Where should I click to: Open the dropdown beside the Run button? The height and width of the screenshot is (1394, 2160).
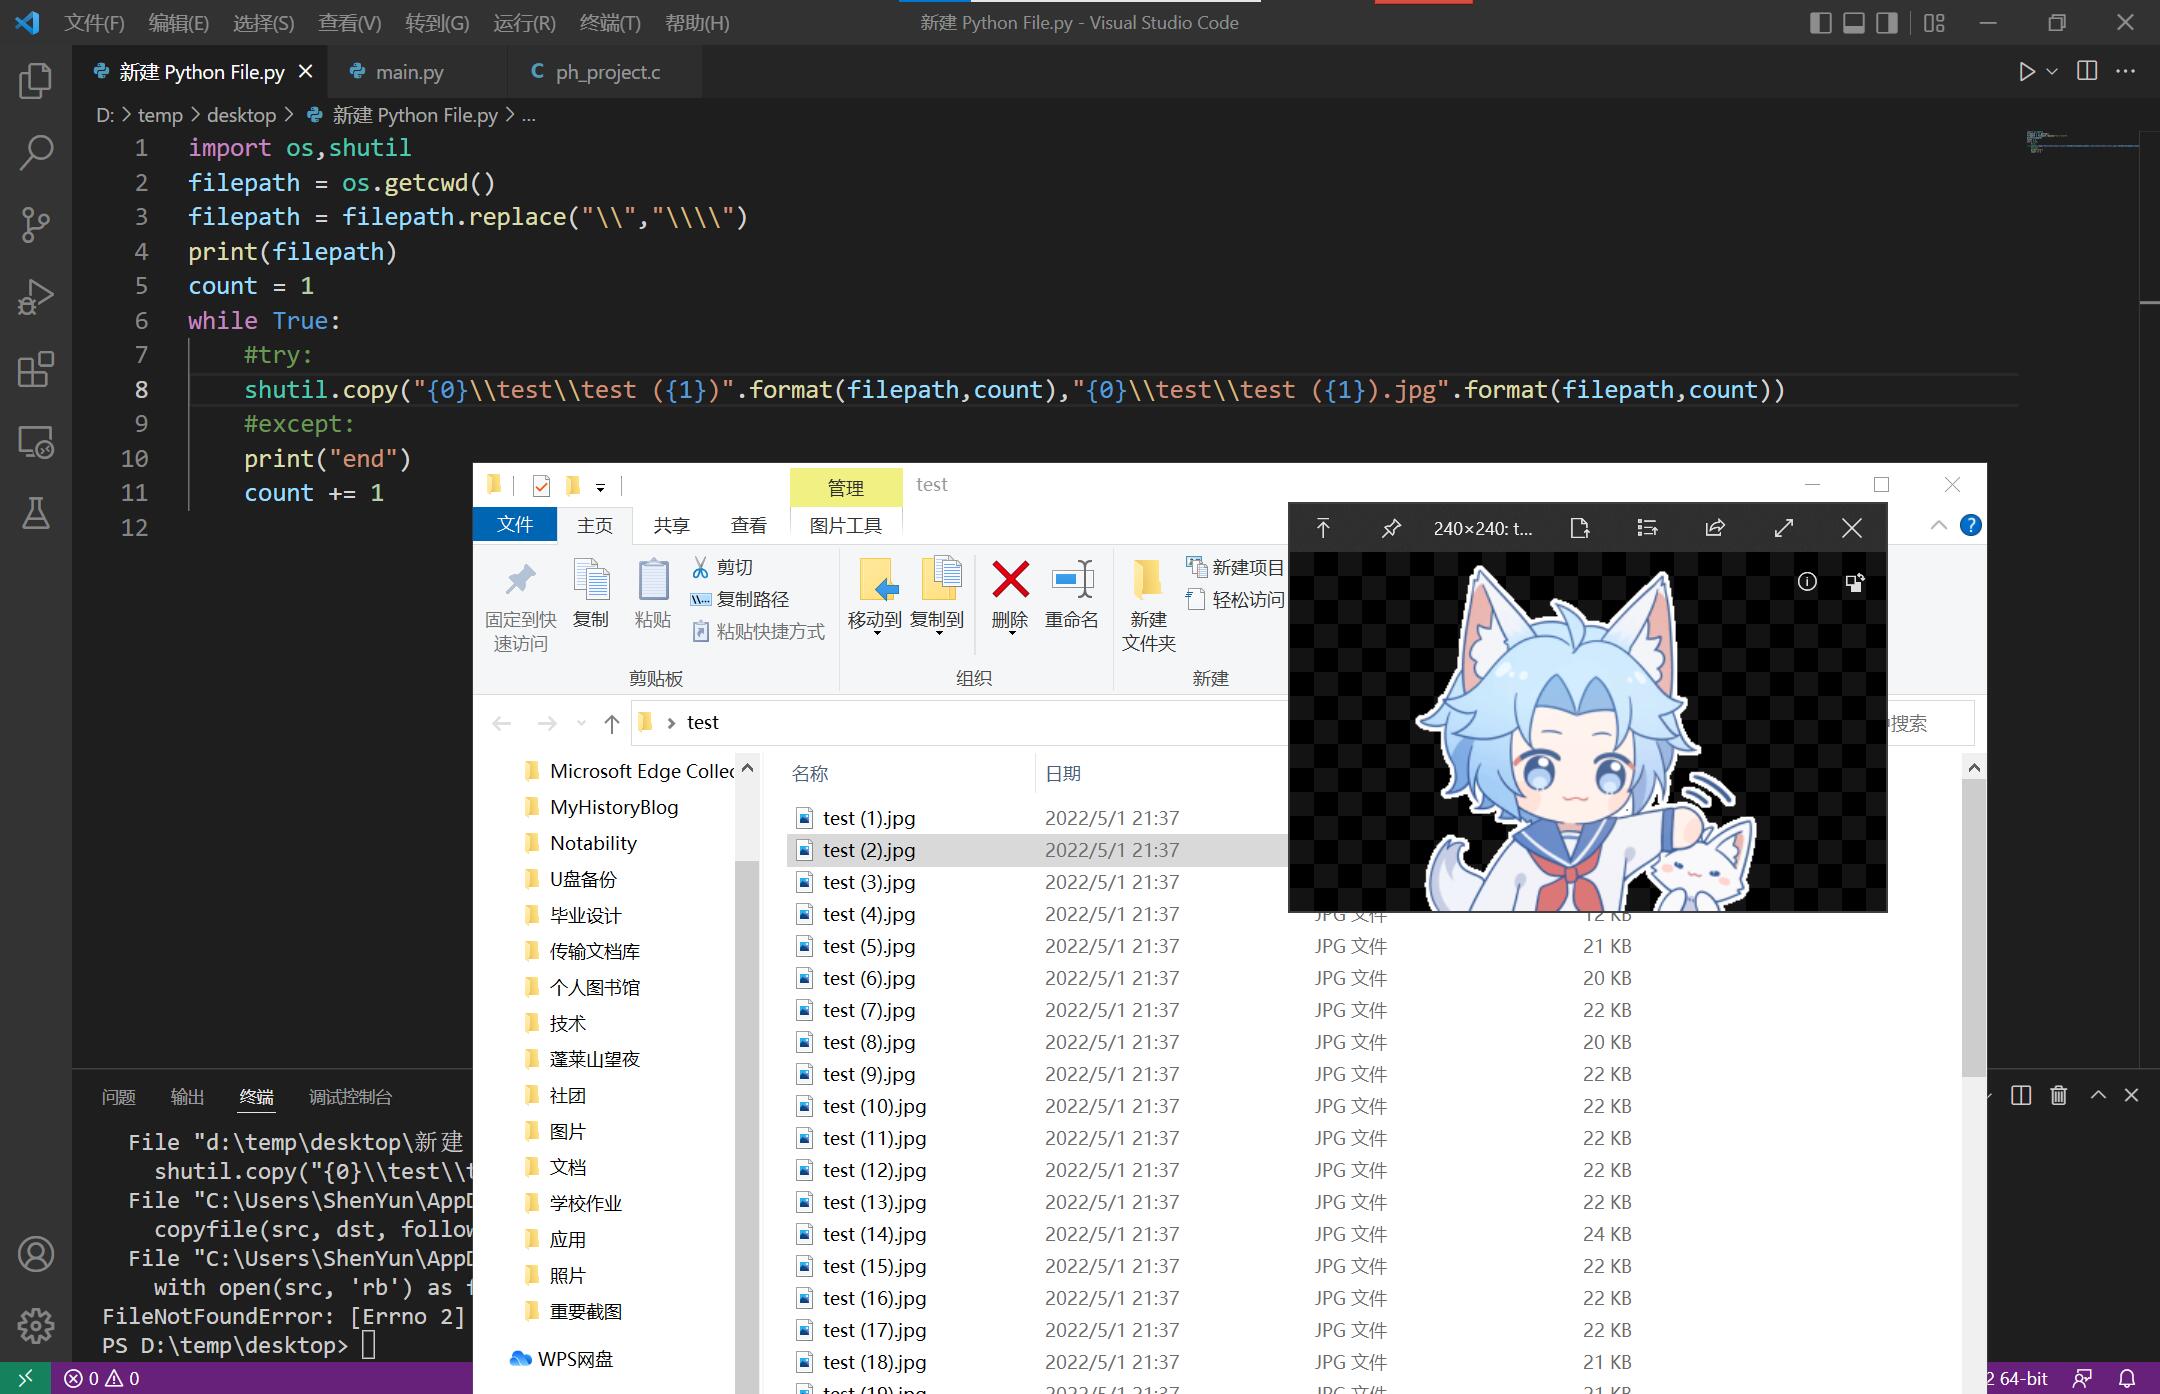pyautogui.click(x=2052, y=72)
